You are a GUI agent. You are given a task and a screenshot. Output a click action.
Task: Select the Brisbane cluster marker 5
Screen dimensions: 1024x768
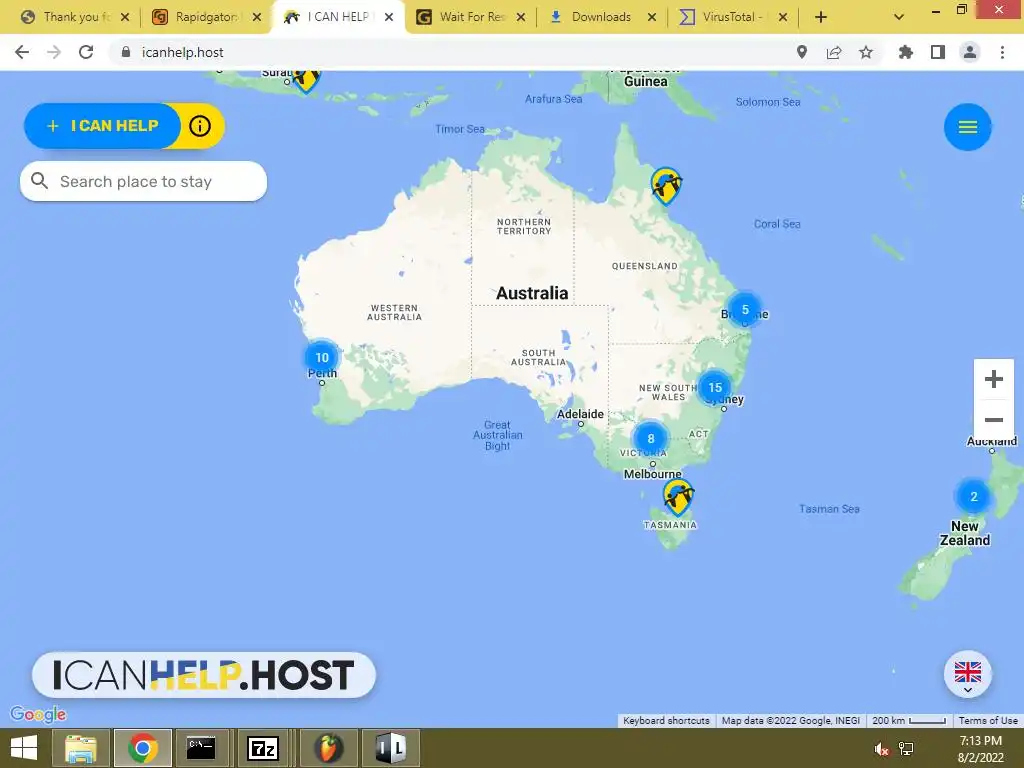pyautogui.click(x=745, y=310)
